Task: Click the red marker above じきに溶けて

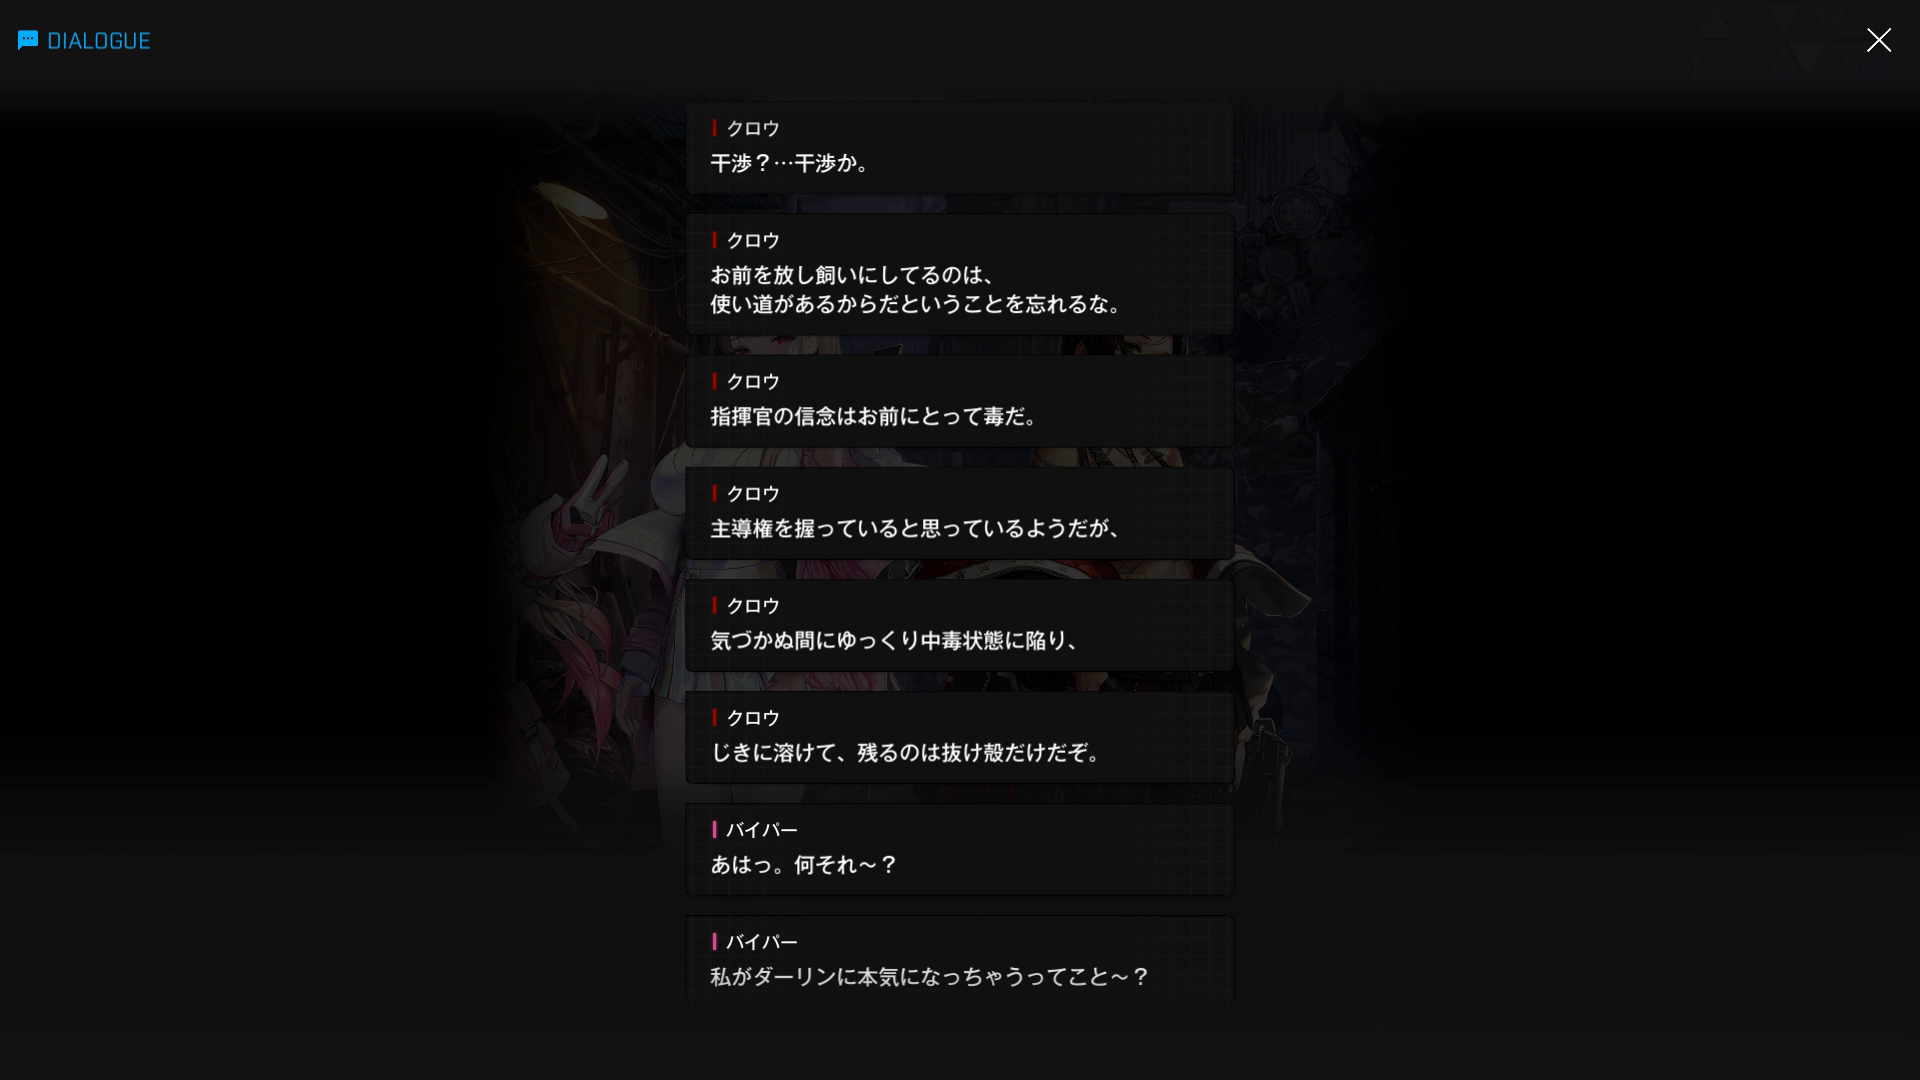Action: [x=714, y=717]
